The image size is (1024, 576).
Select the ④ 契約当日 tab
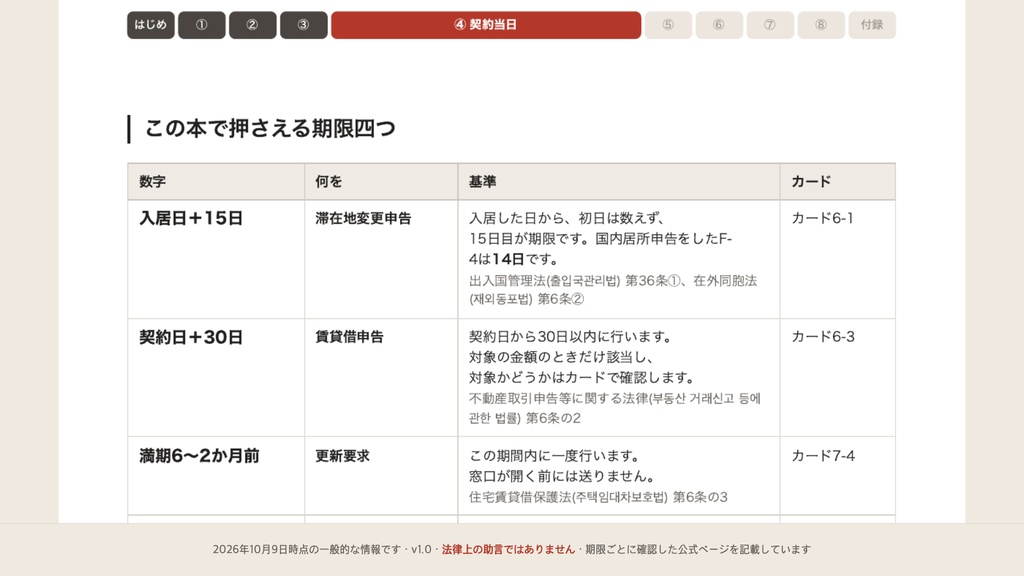coord(486,25)
